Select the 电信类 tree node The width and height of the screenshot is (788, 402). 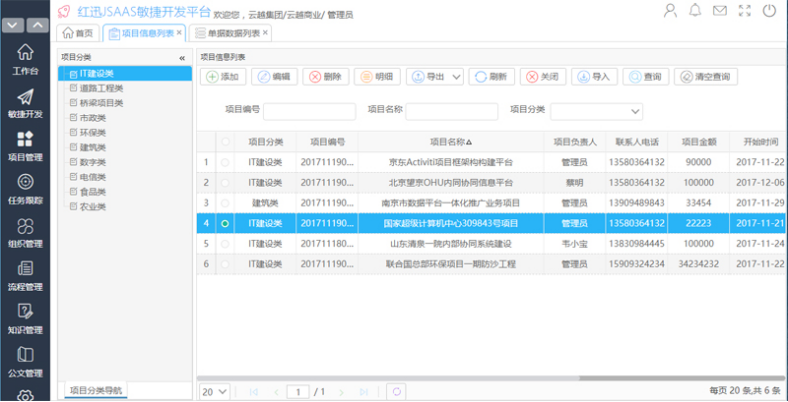click(x=92, y=177)
